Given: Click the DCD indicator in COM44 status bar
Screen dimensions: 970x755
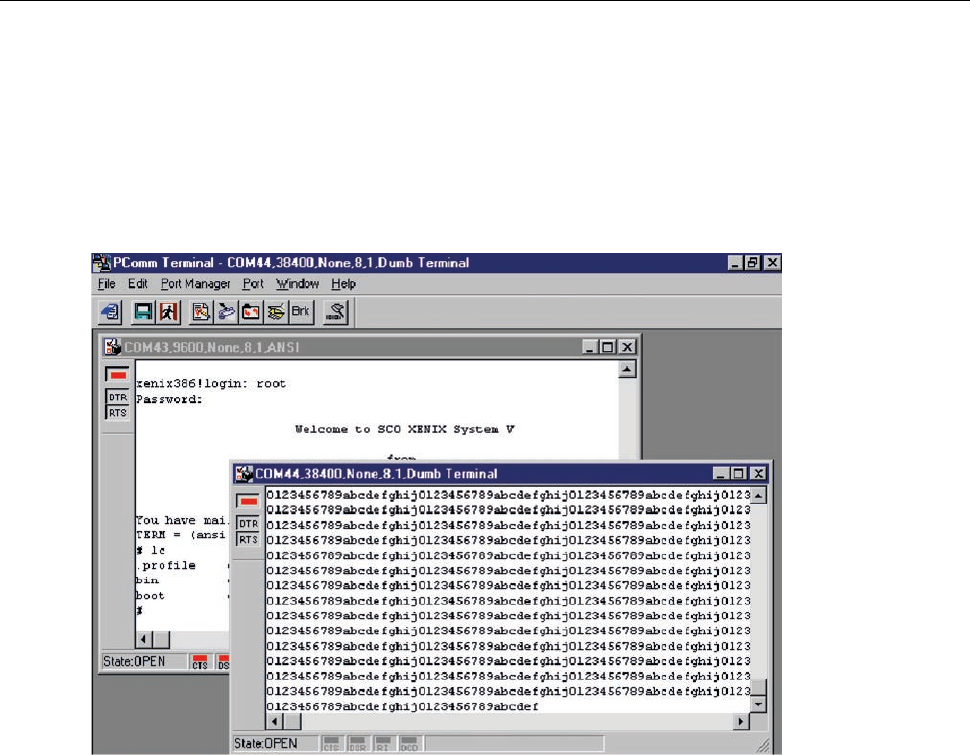Looking at the screenshot, I should [409, 744].
